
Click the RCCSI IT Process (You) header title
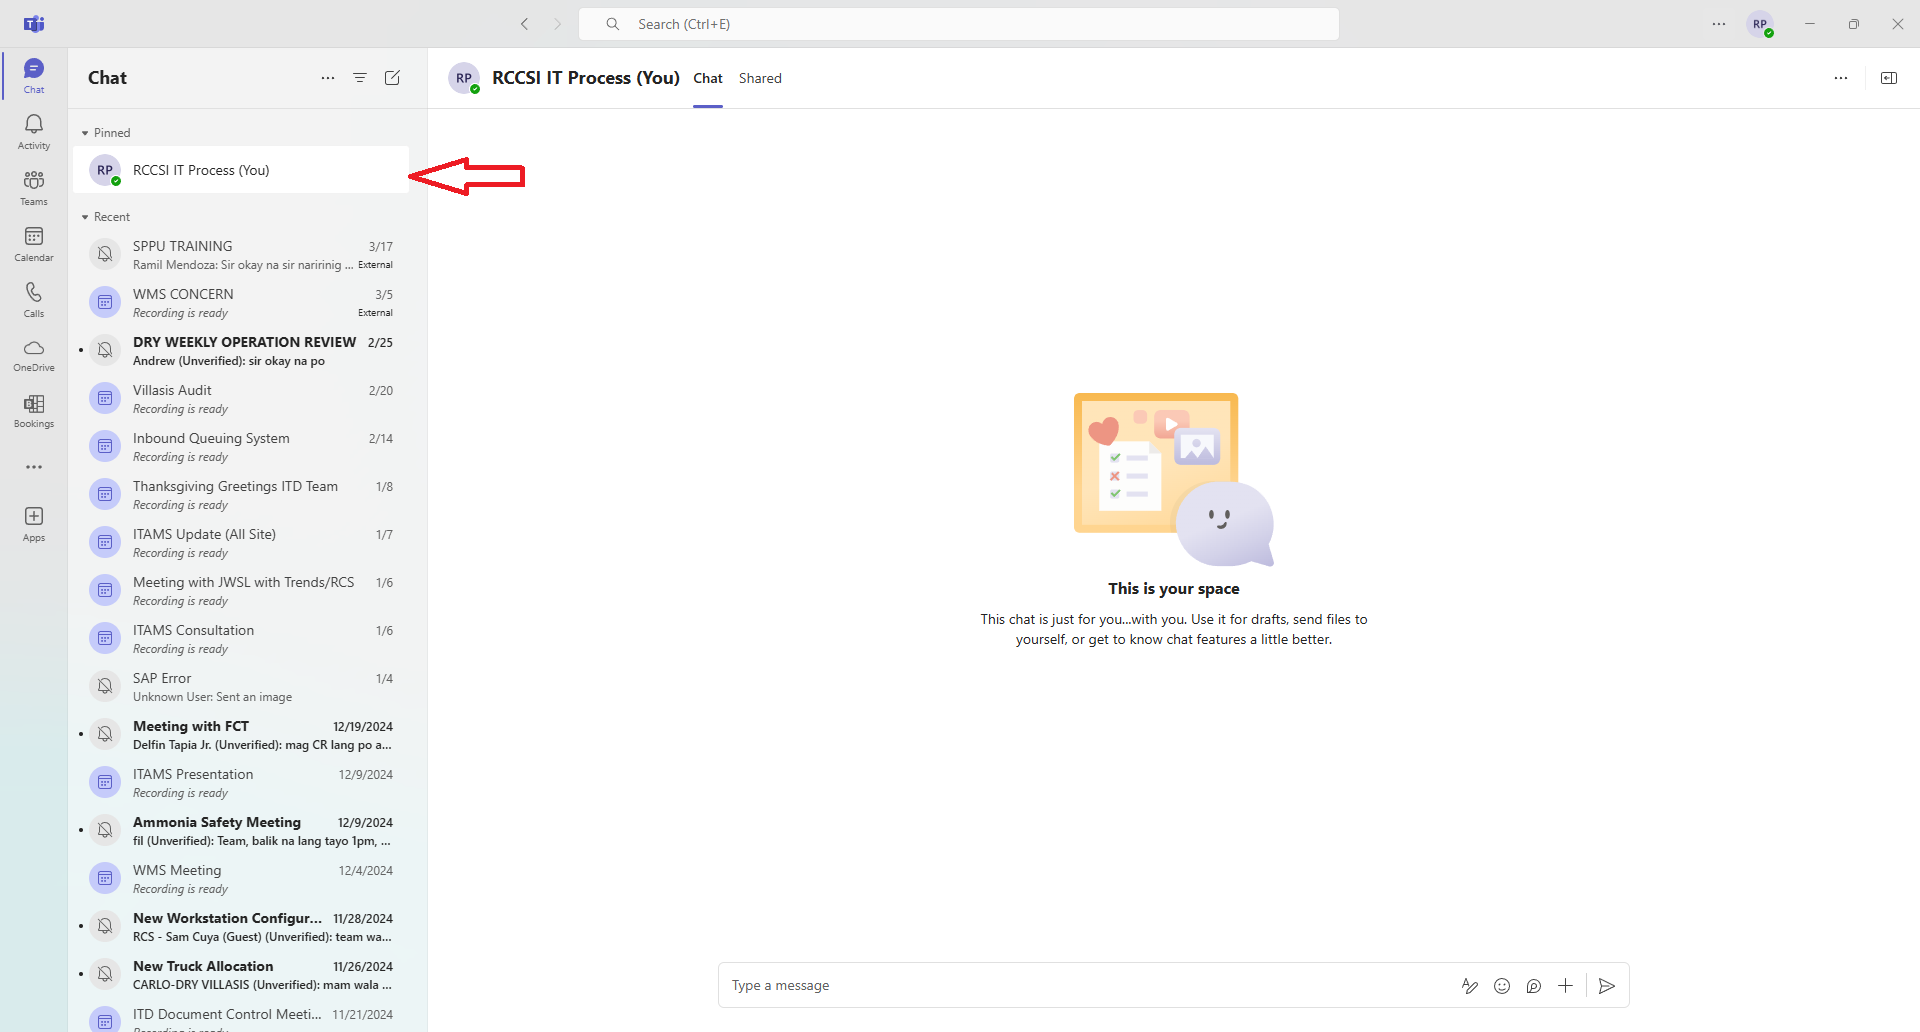click(x=586, y=78)
